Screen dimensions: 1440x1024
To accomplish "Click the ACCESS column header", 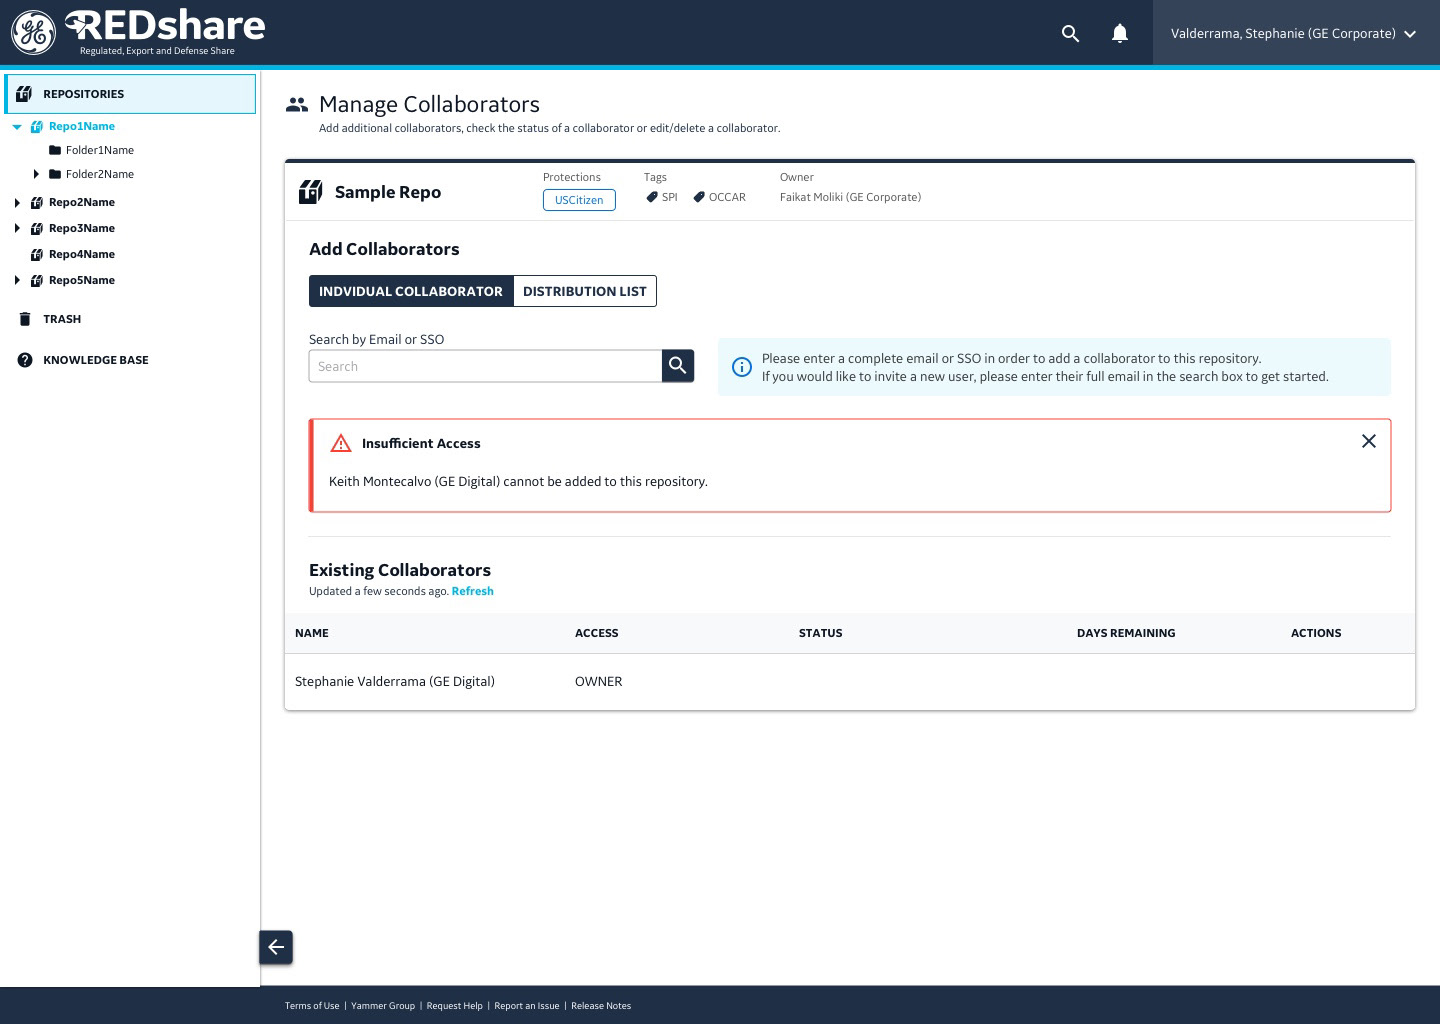I will (x=597, y=633).
